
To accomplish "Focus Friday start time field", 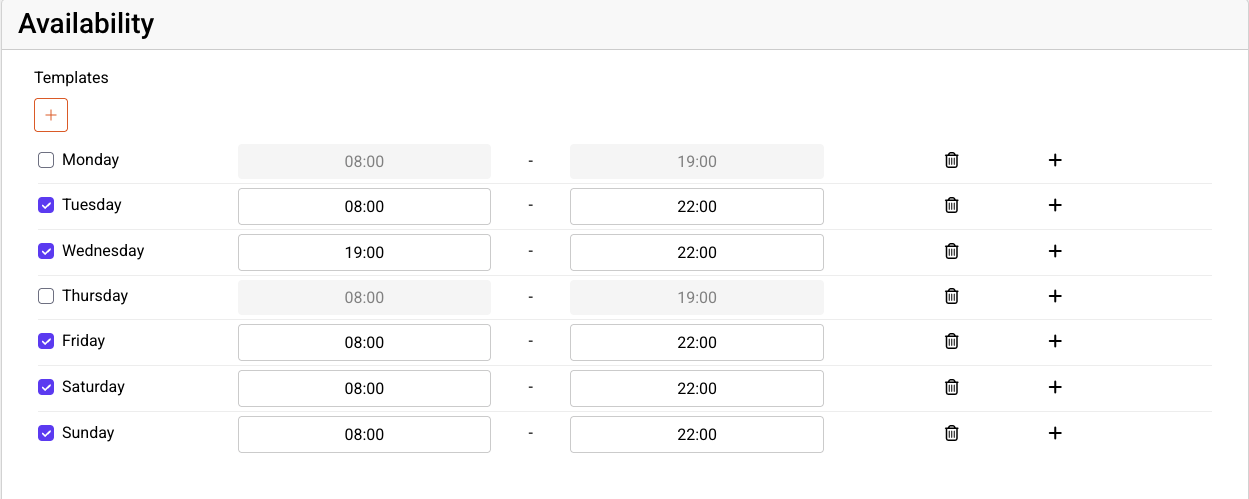I will pos(364,343).
